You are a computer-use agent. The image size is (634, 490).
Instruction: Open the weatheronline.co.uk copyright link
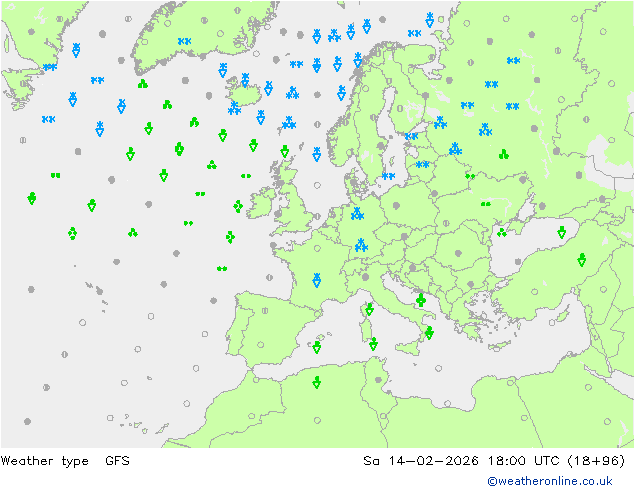(550, 481)
